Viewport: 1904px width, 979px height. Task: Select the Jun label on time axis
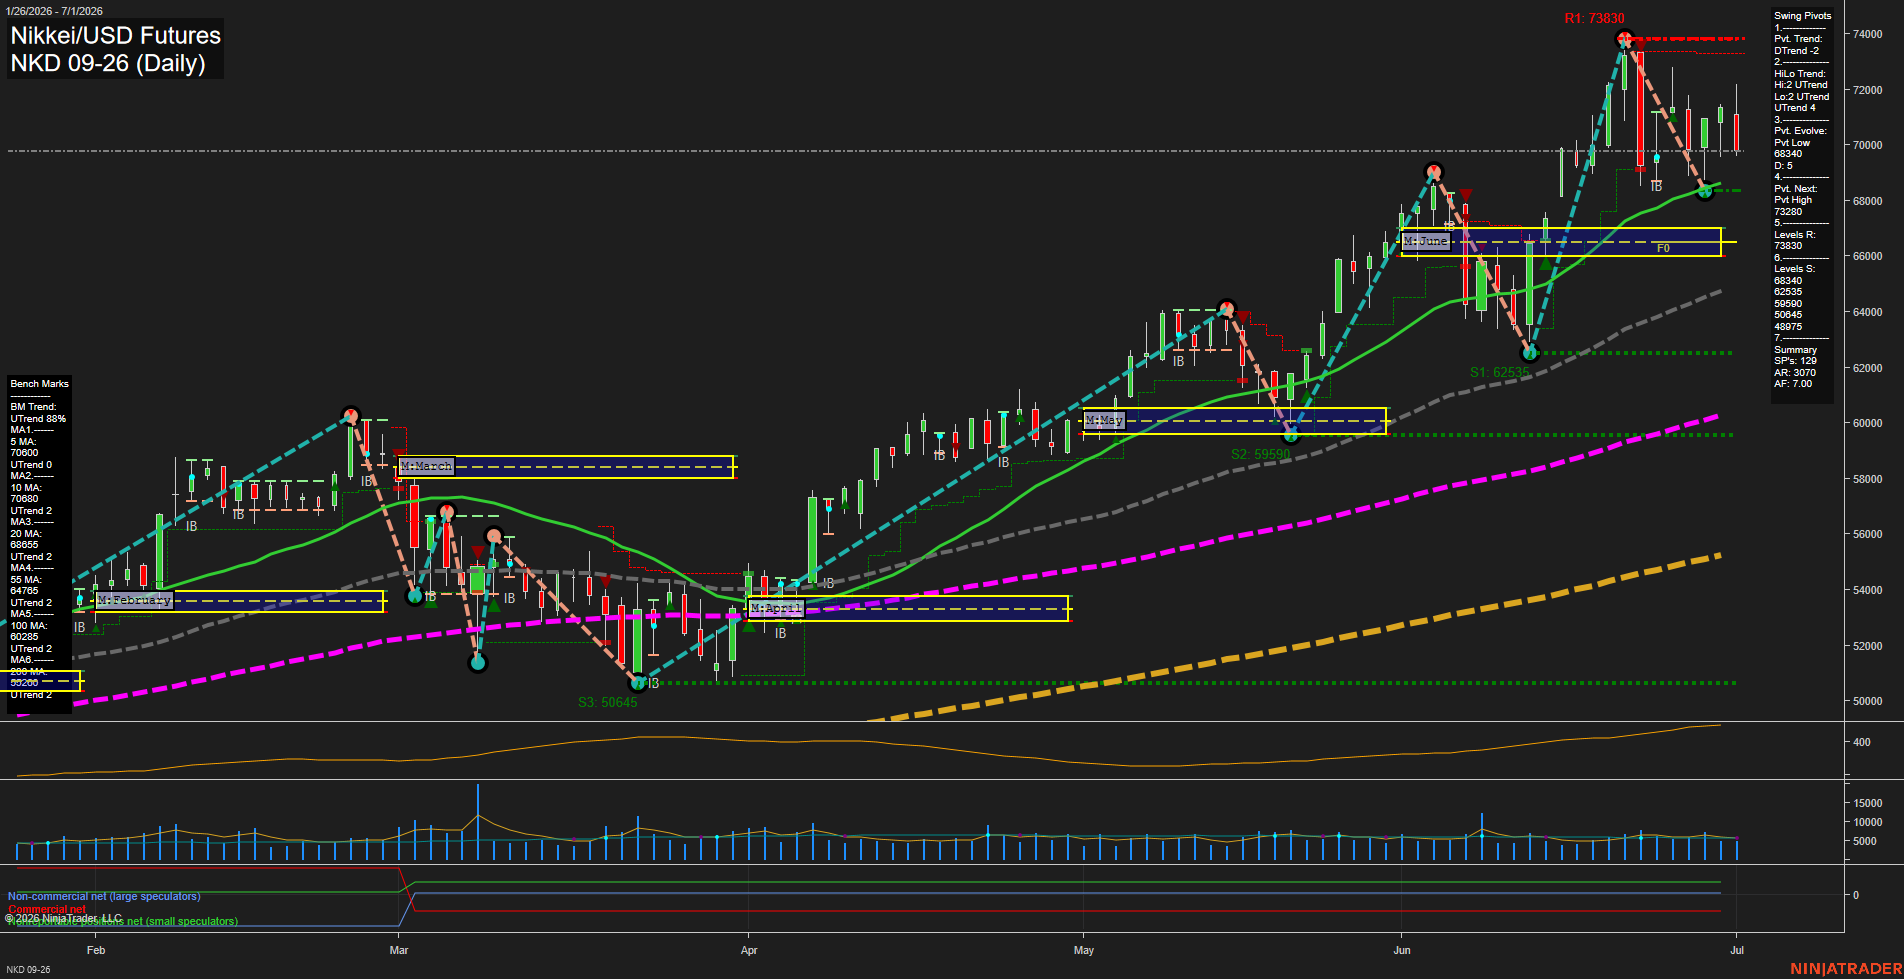point(1402,950)
